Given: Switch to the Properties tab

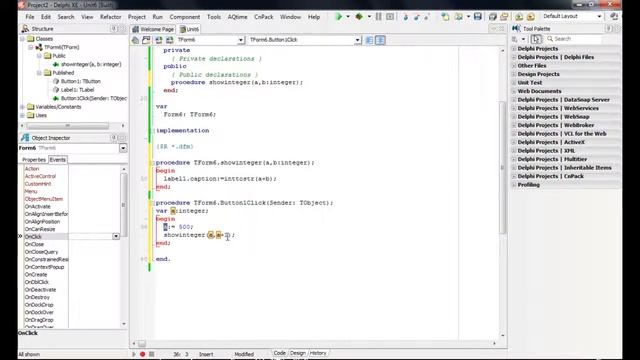Looking at the screenshot, I should (34, 160).
